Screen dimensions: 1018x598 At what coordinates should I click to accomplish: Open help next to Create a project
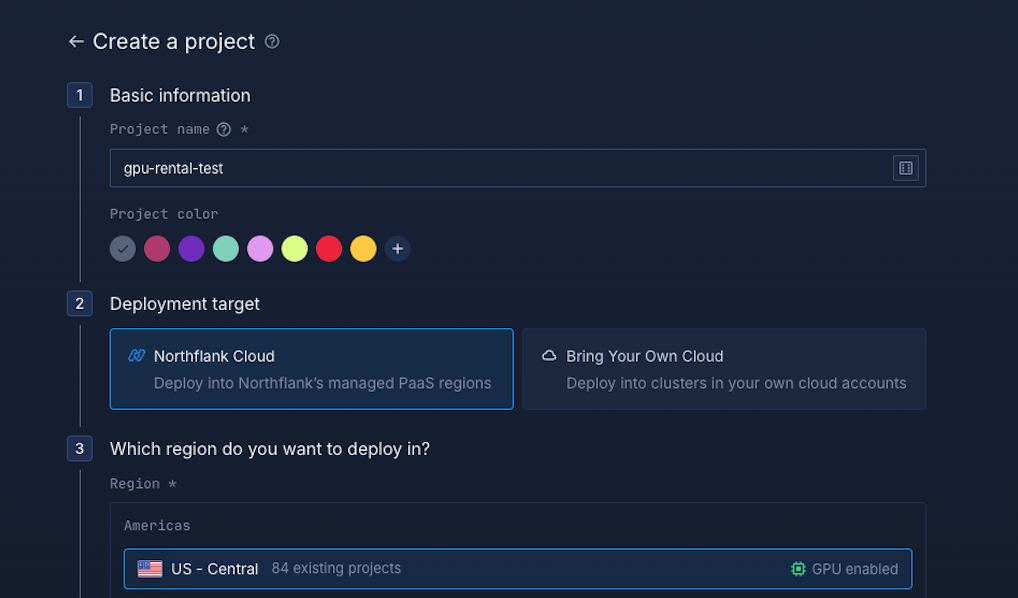point(272,42)
